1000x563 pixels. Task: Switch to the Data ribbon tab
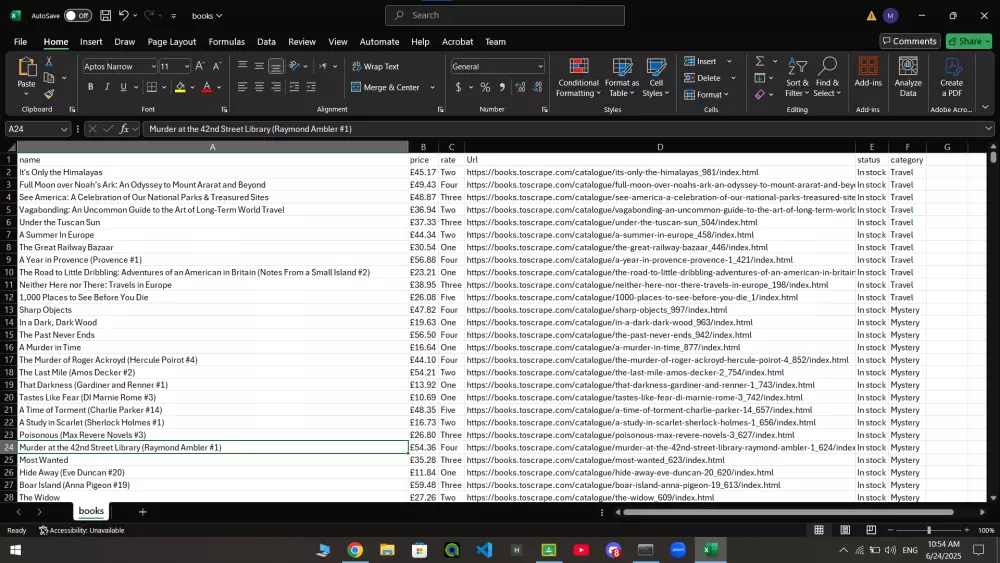pos(266,42)
